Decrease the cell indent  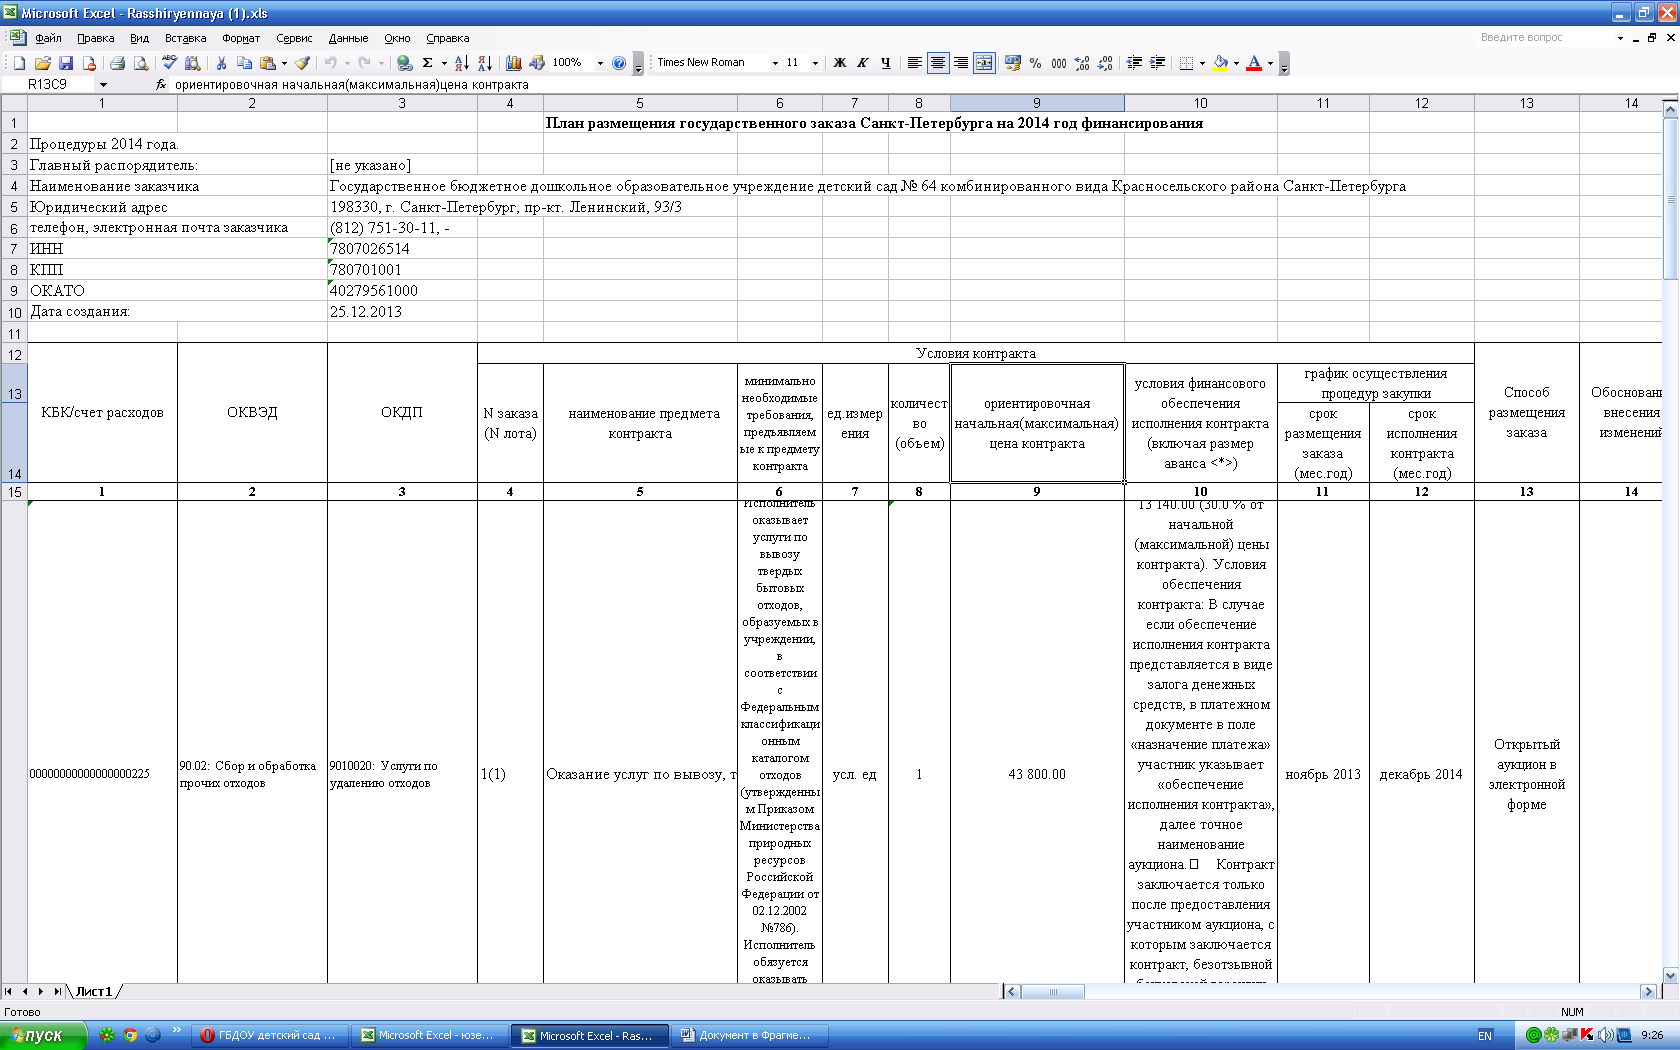pos(1134,63)
